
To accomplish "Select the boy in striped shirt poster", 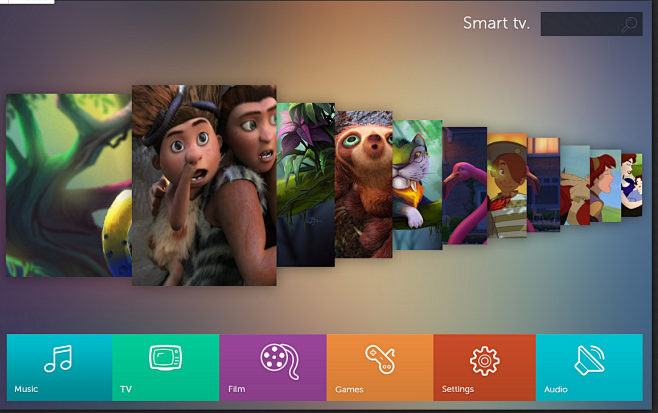I will 507,186.
